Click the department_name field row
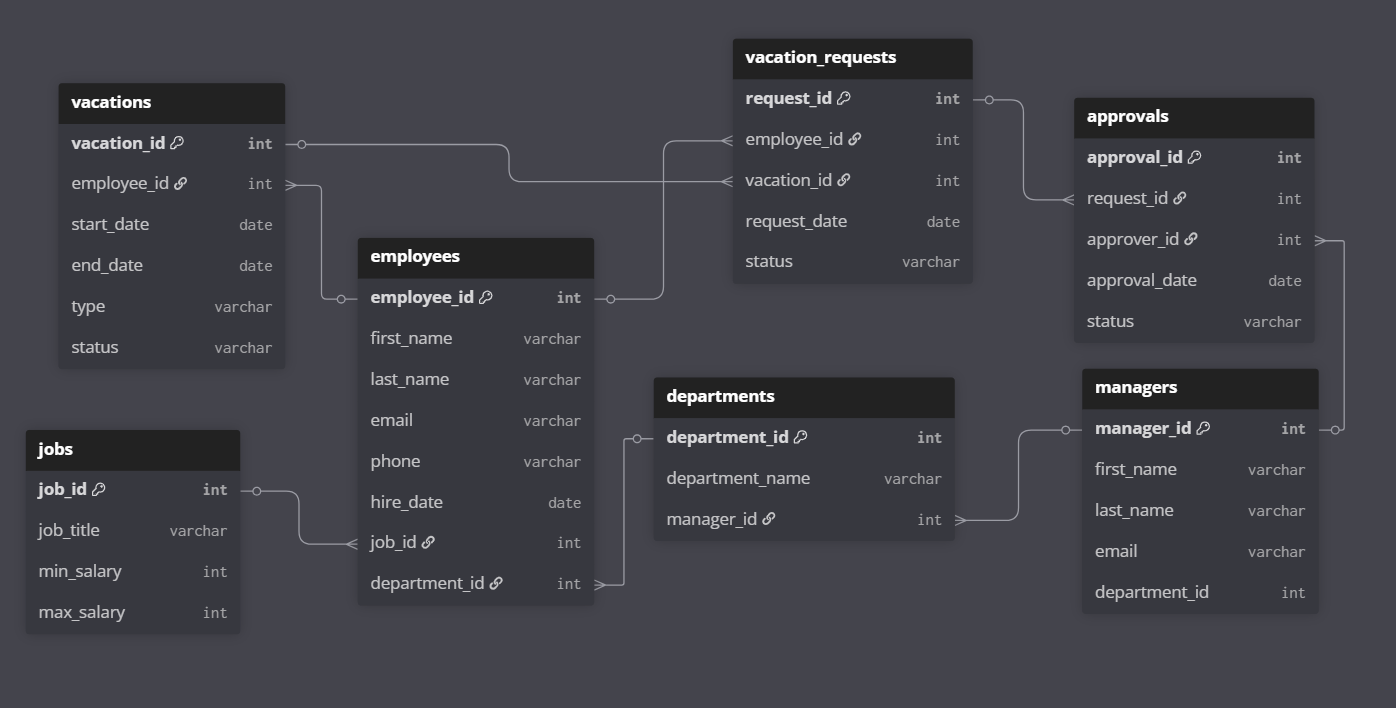Viewport: 1396px width, 708px height. 803,478
